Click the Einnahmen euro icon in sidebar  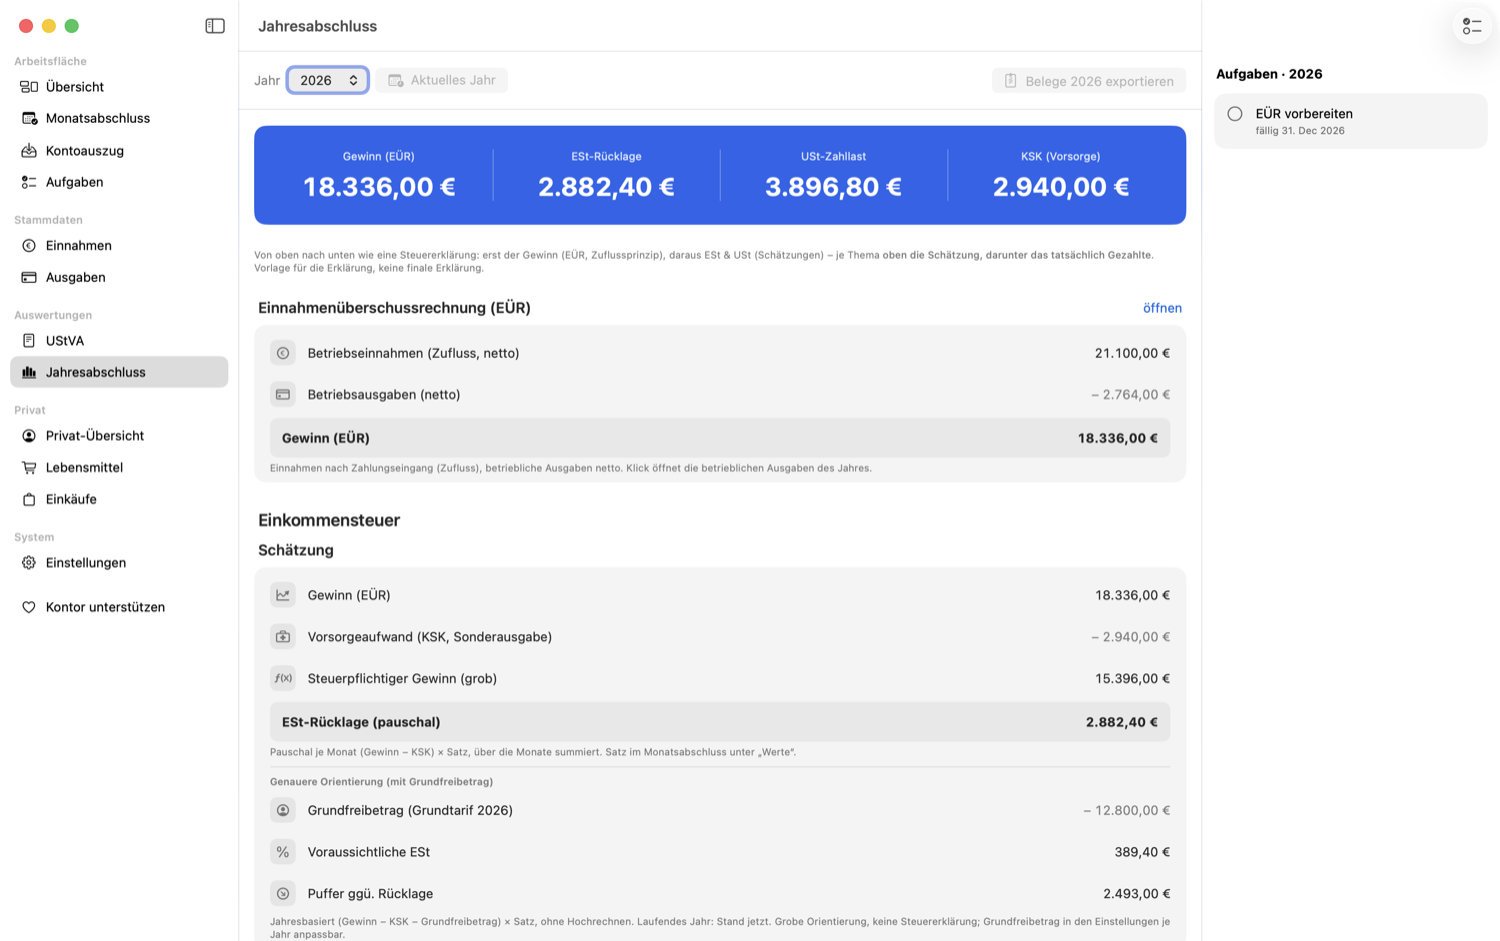click(x=29, y=246)
